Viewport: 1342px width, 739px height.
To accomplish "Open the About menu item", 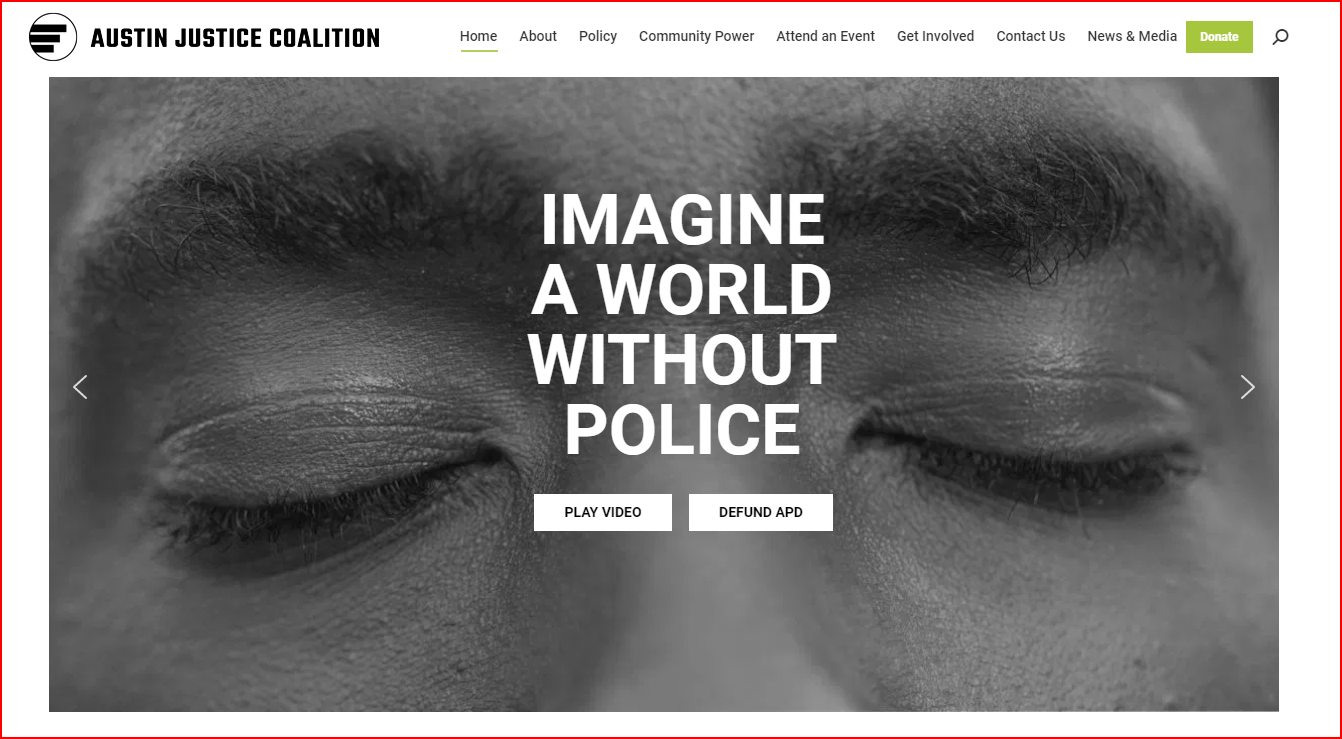I will (x=538, y=36).
